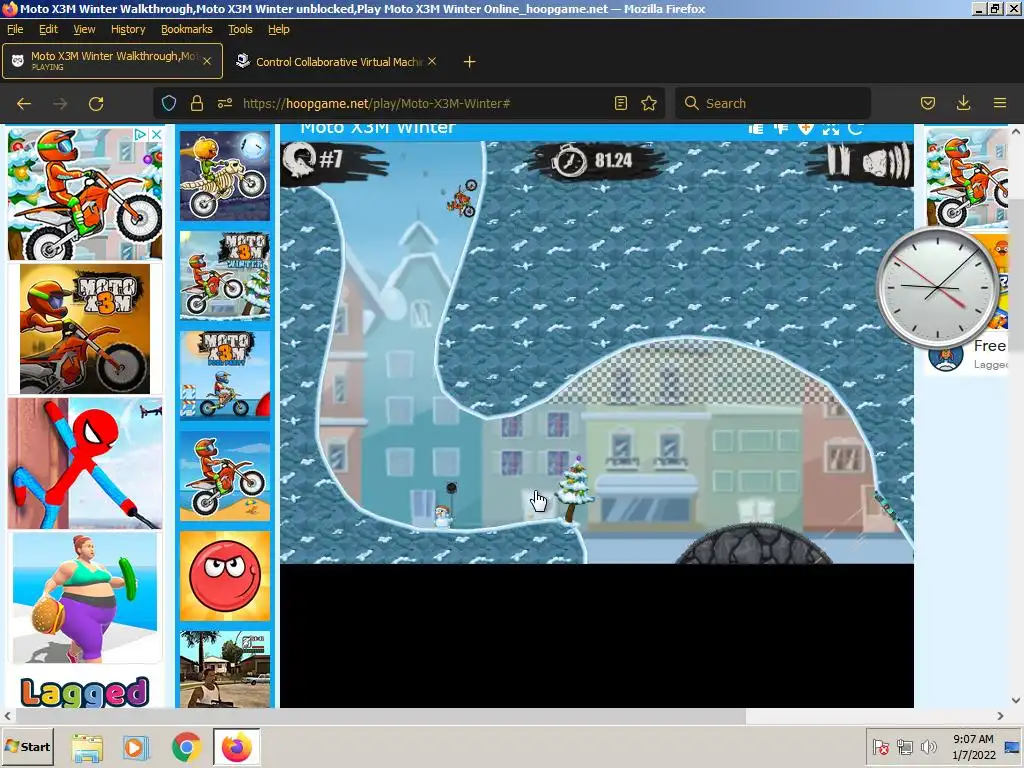
Task: Click the orange Moto X3M ad image
Action: tap(85, 328)
